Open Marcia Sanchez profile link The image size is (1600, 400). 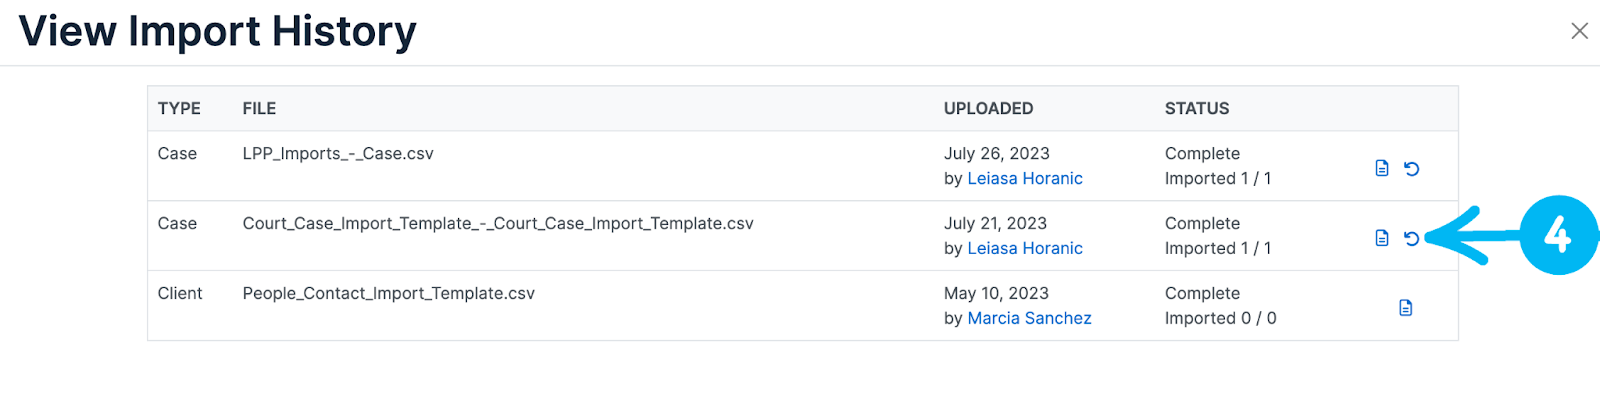(1029, 319)
